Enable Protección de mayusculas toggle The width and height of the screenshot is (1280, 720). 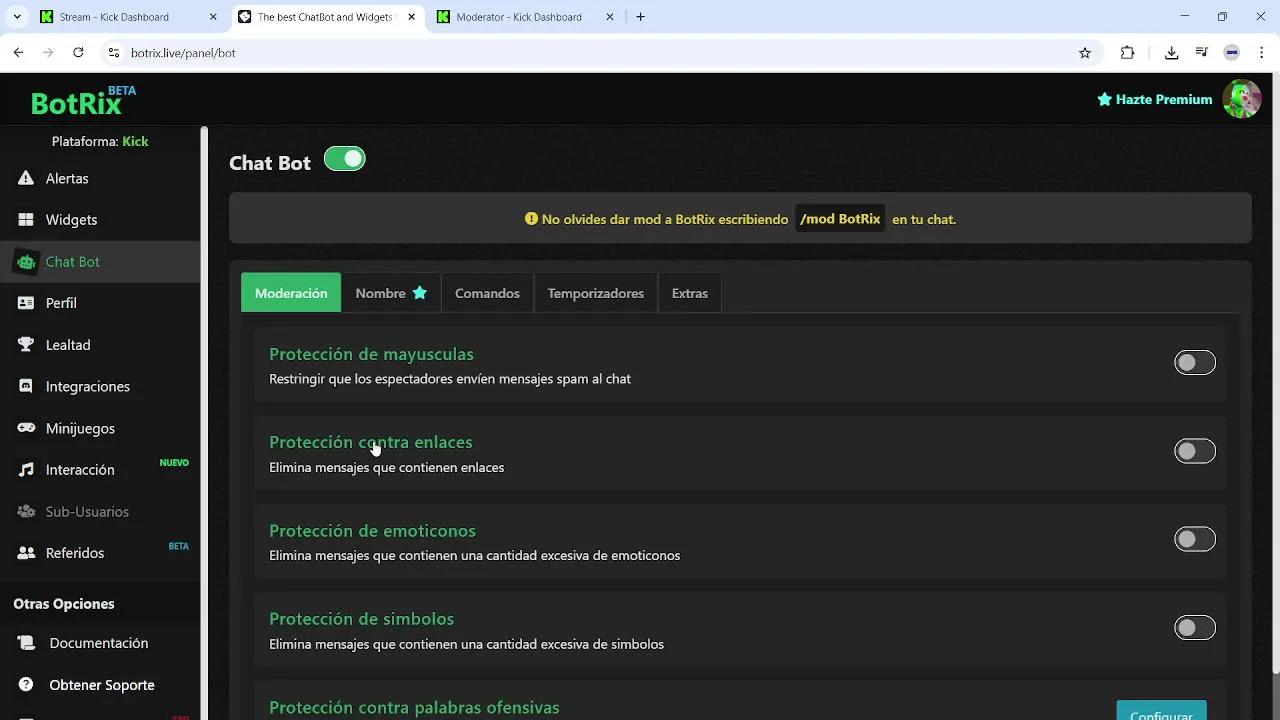pyautogui.click(x=1195, y=363)
